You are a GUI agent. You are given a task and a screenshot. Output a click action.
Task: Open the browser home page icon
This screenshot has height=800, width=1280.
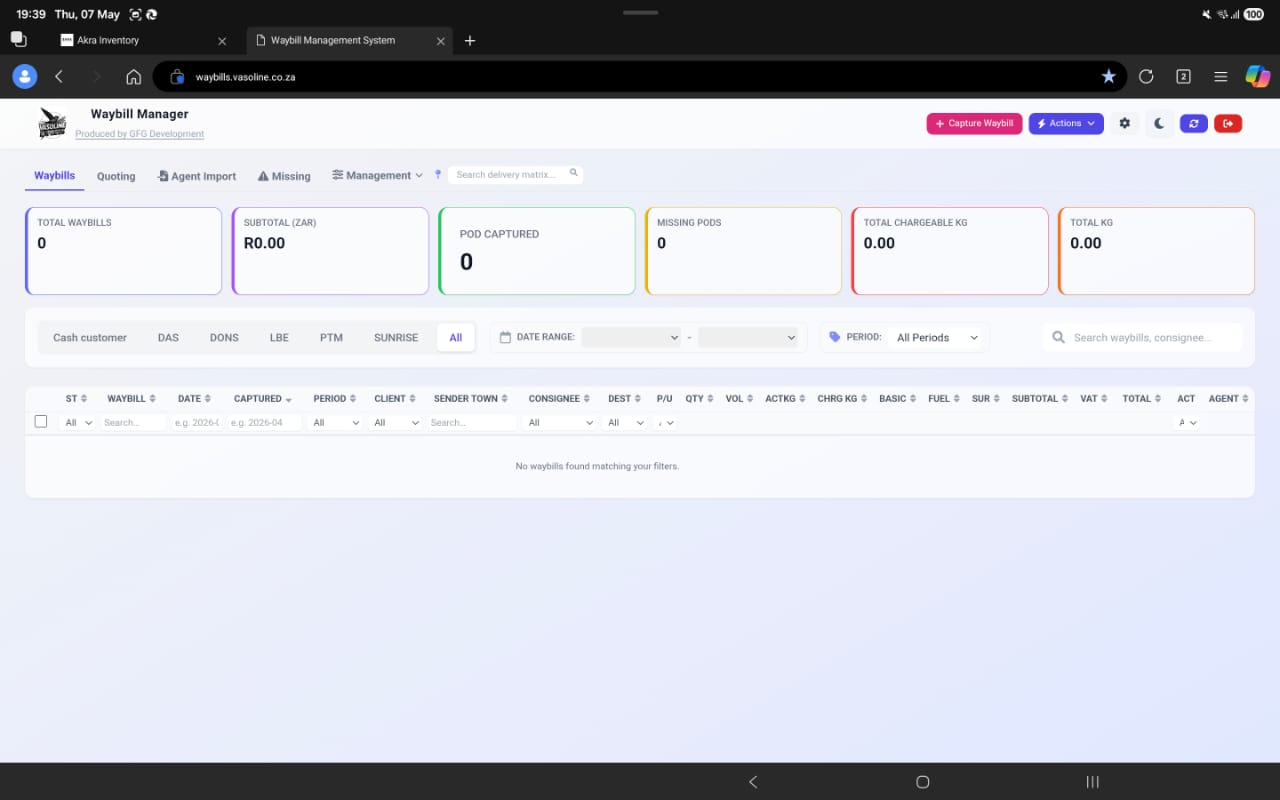133,76
